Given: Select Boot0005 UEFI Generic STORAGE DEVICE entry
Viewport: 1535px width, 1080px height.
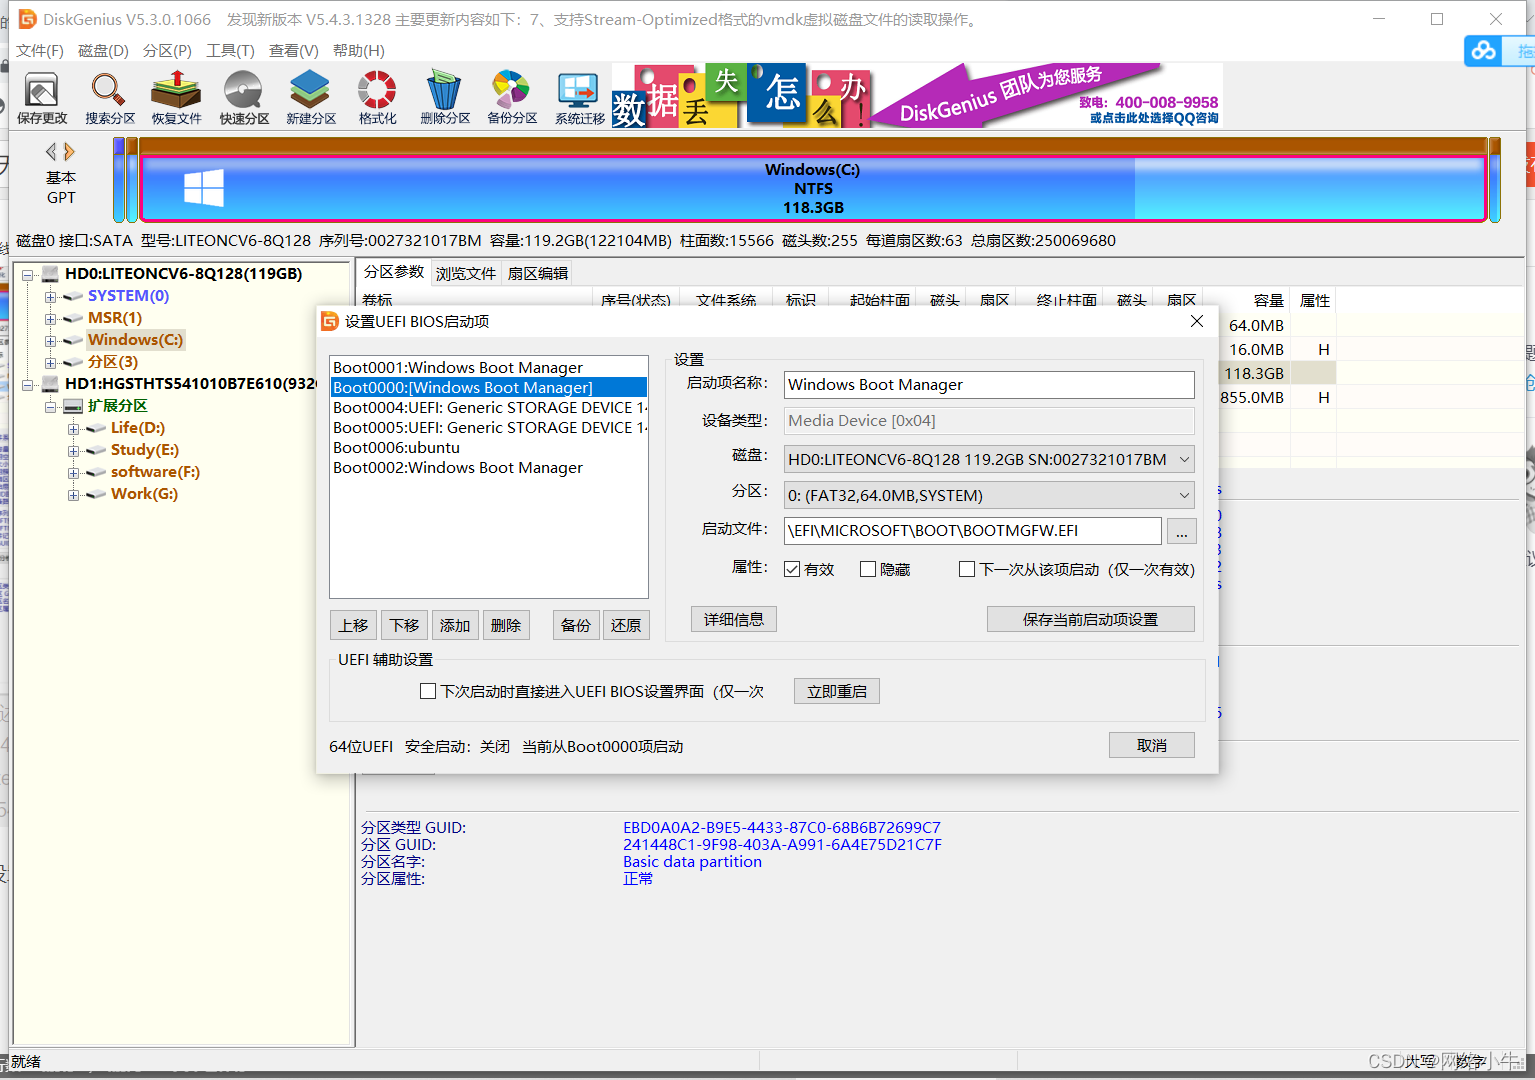Looking at the screenshot, I should tap(488, 427).
